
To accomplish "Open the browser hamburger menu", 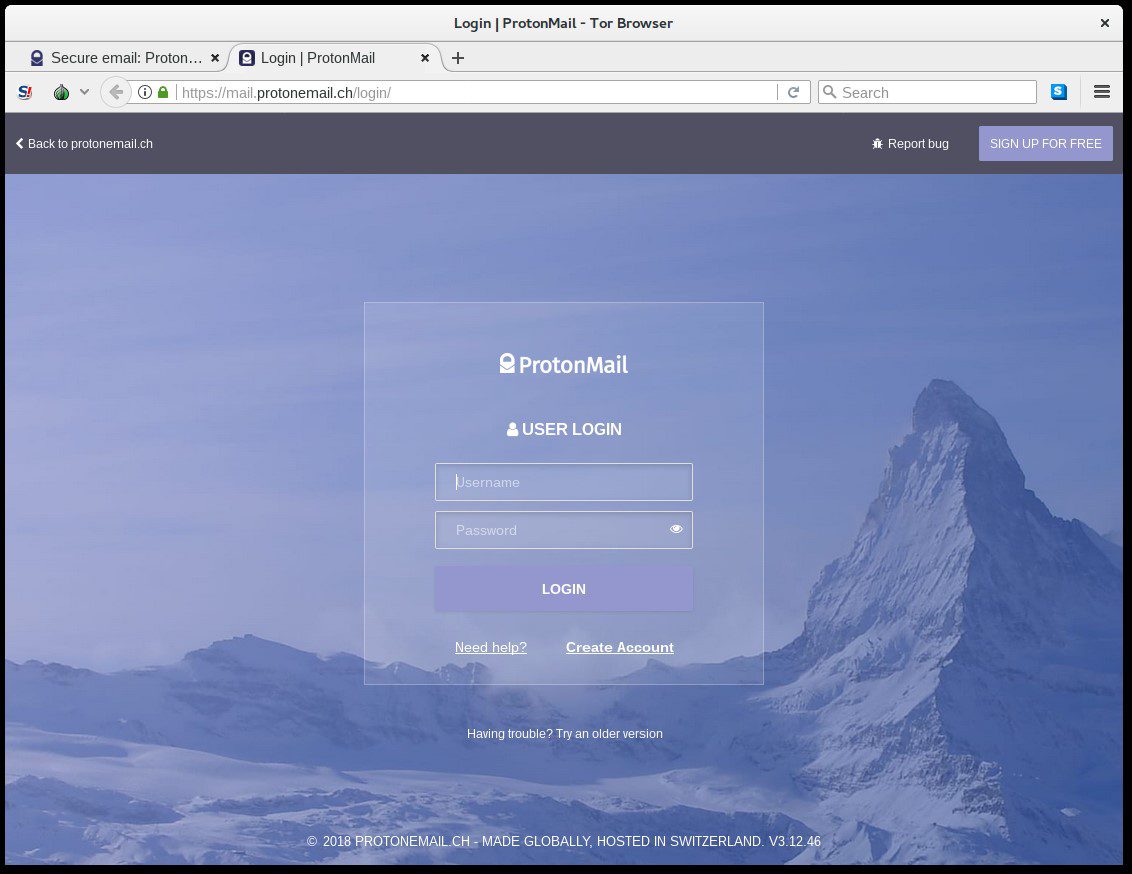I will point(1101,92).
